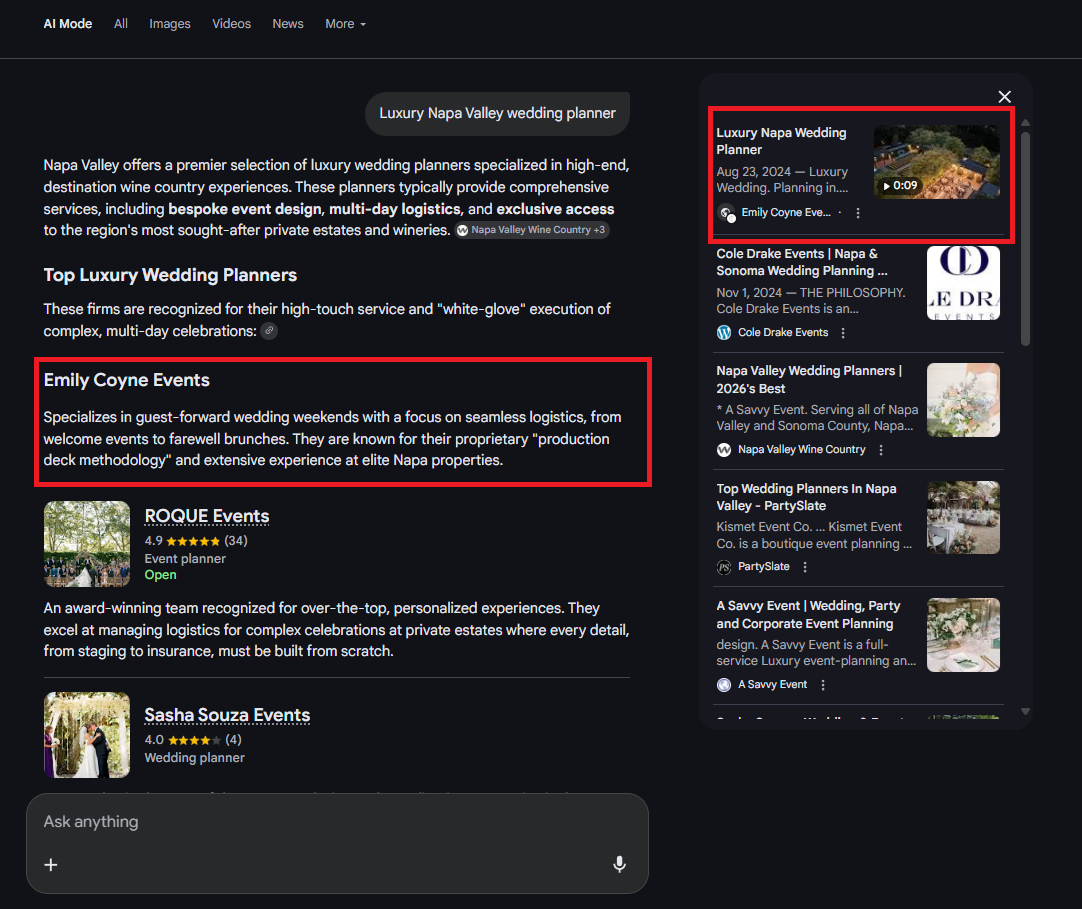Expand the More search options dropdown
Viewport: 1082px width, 909px height.
point(345,23)
